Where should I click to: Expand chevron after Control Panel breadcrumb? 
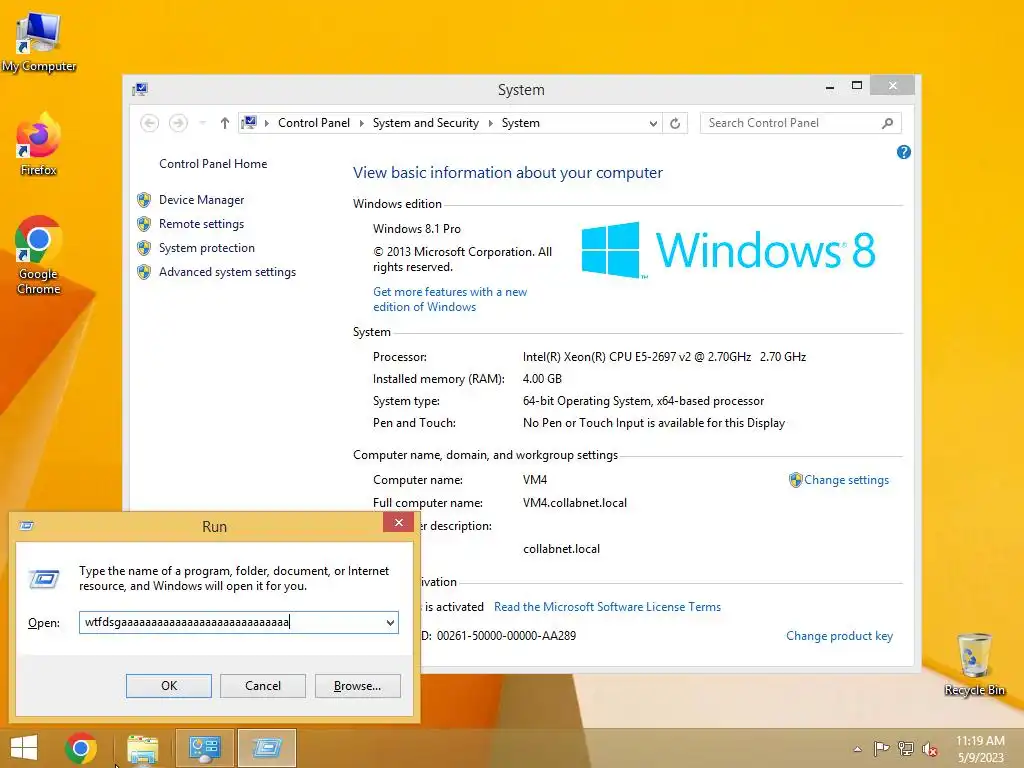[x=361, y=123]
